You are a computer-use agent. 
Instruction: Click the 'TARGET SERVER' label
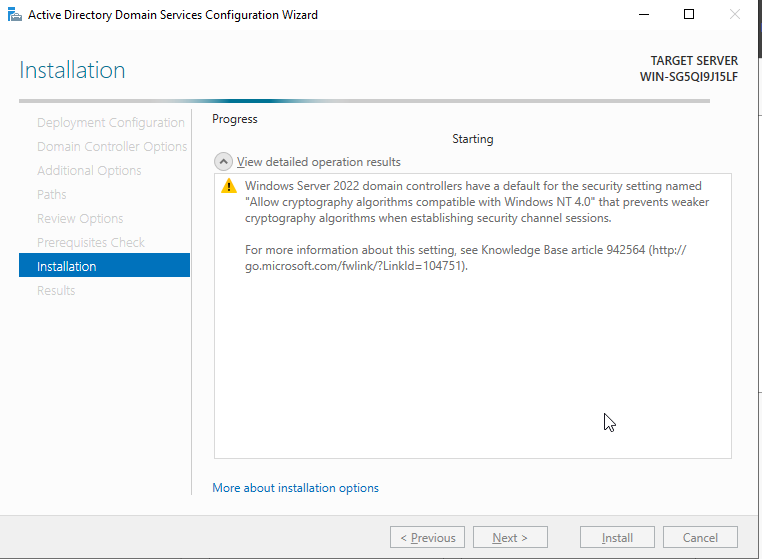coord(694,61)
